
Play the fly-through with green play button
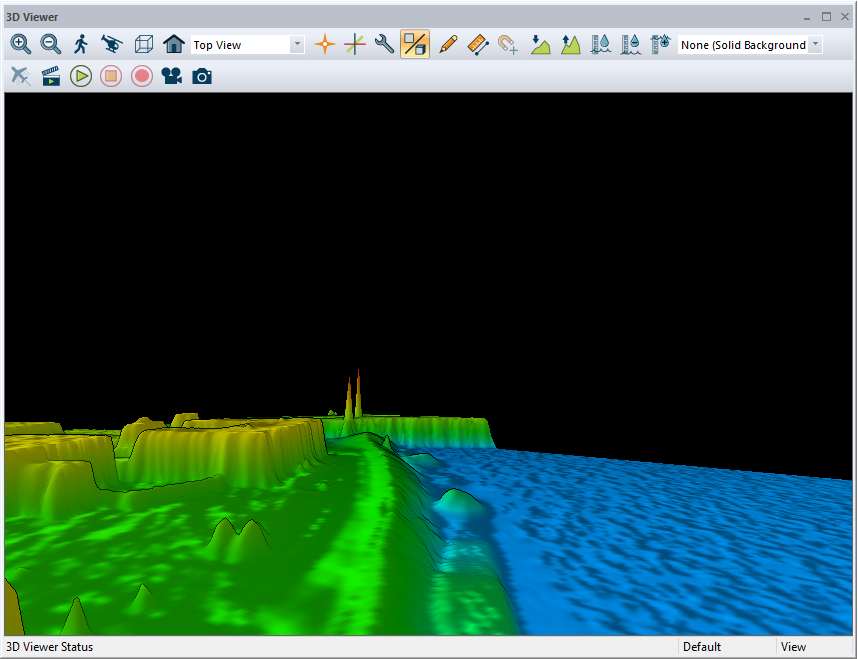81,76
